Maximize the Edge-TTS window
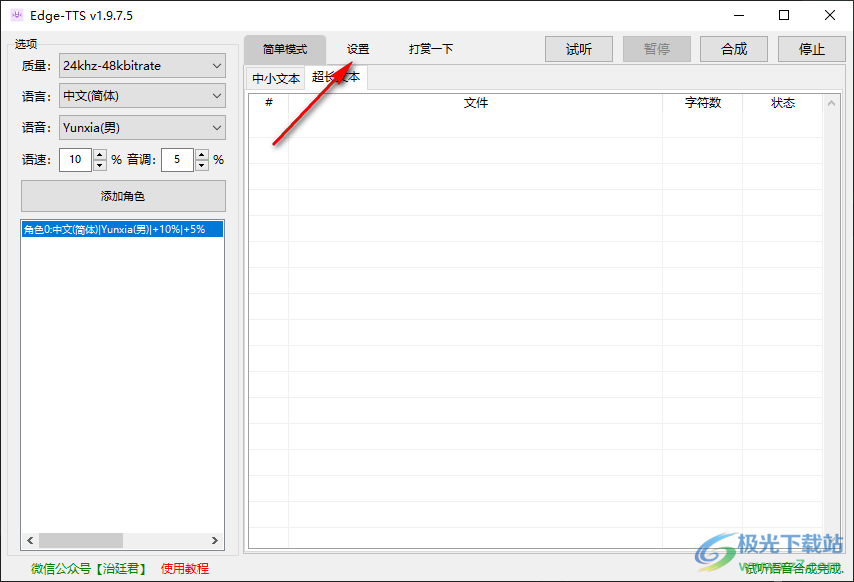 784,15
